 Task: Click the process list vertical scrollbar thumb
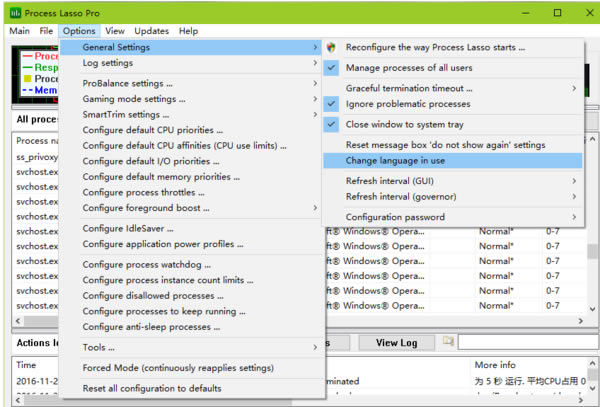tap(593, 251)
